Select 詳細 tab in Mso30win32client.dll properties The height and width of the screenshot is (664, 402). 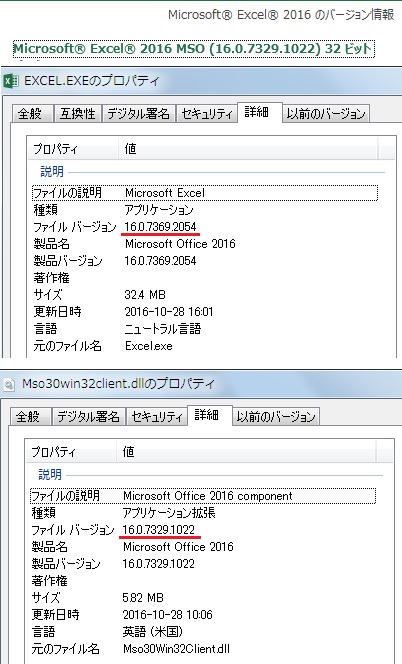209,415
